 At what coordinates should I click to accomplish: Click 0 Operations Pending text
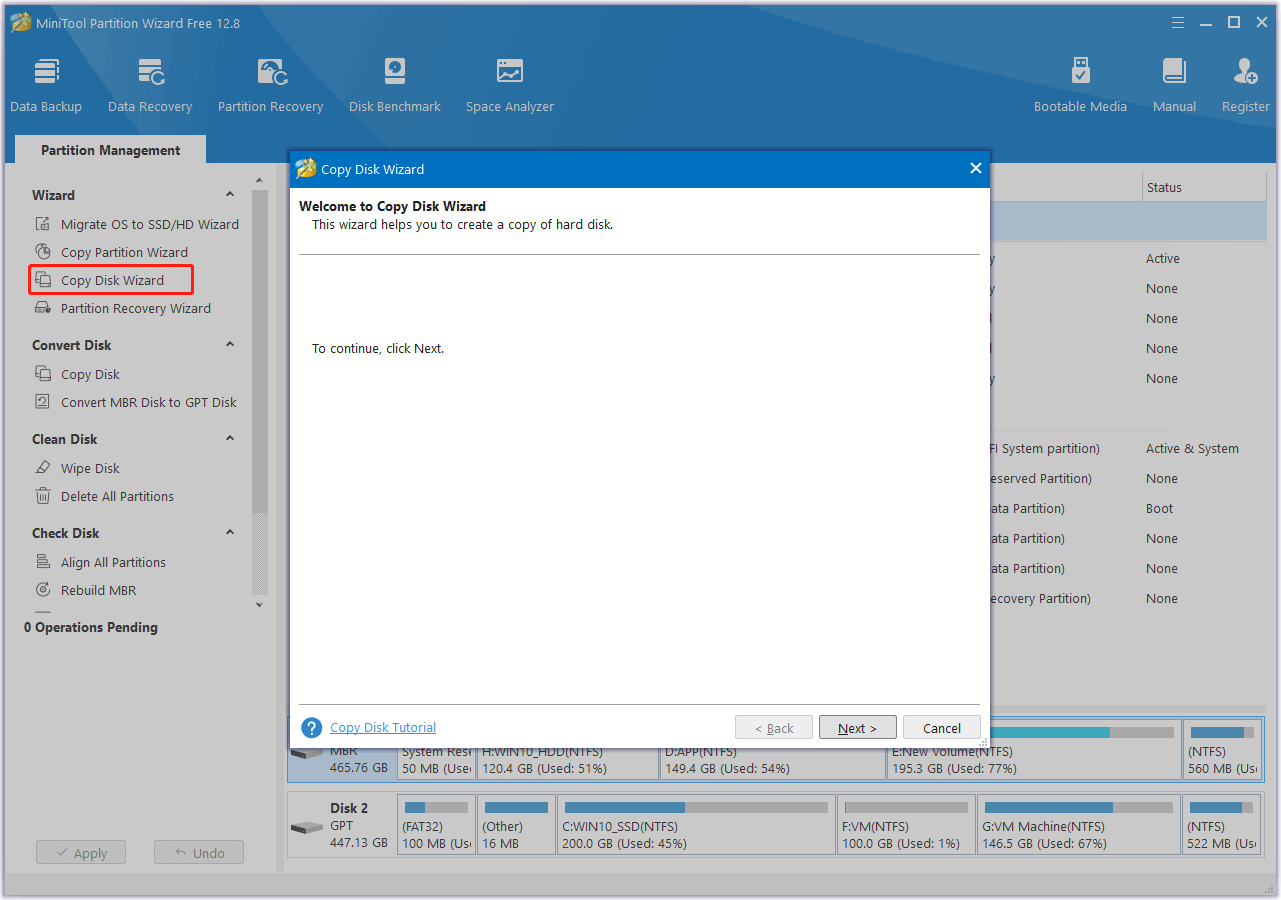tap(91, 627)
